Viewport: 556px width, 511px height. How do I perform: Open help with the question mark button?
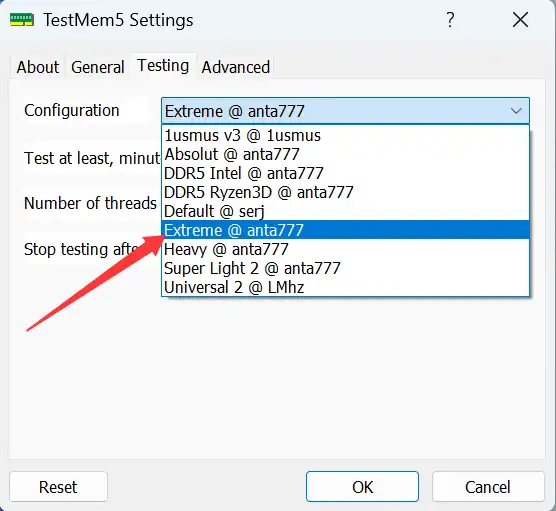point(450,20)
